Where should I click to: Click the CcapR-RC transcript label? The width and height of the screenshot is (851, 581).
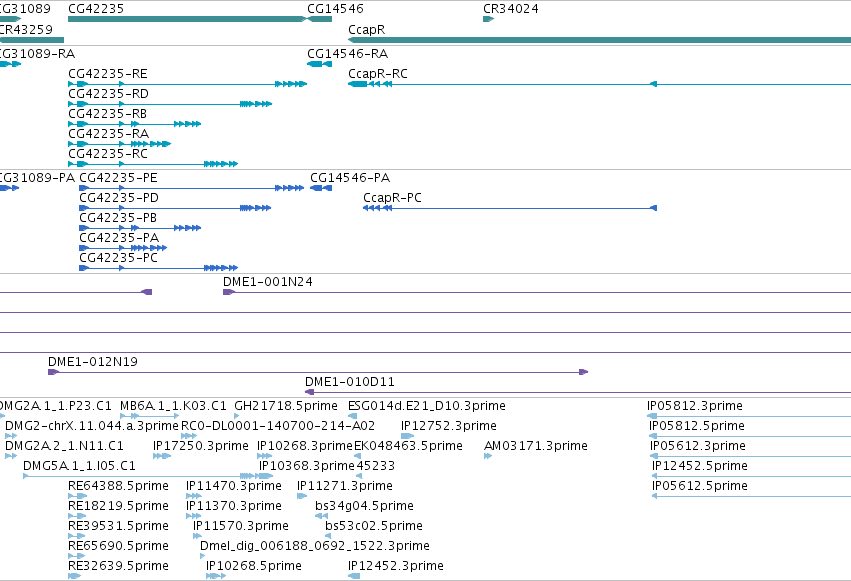pyautogui.click(x=378, y=74)
